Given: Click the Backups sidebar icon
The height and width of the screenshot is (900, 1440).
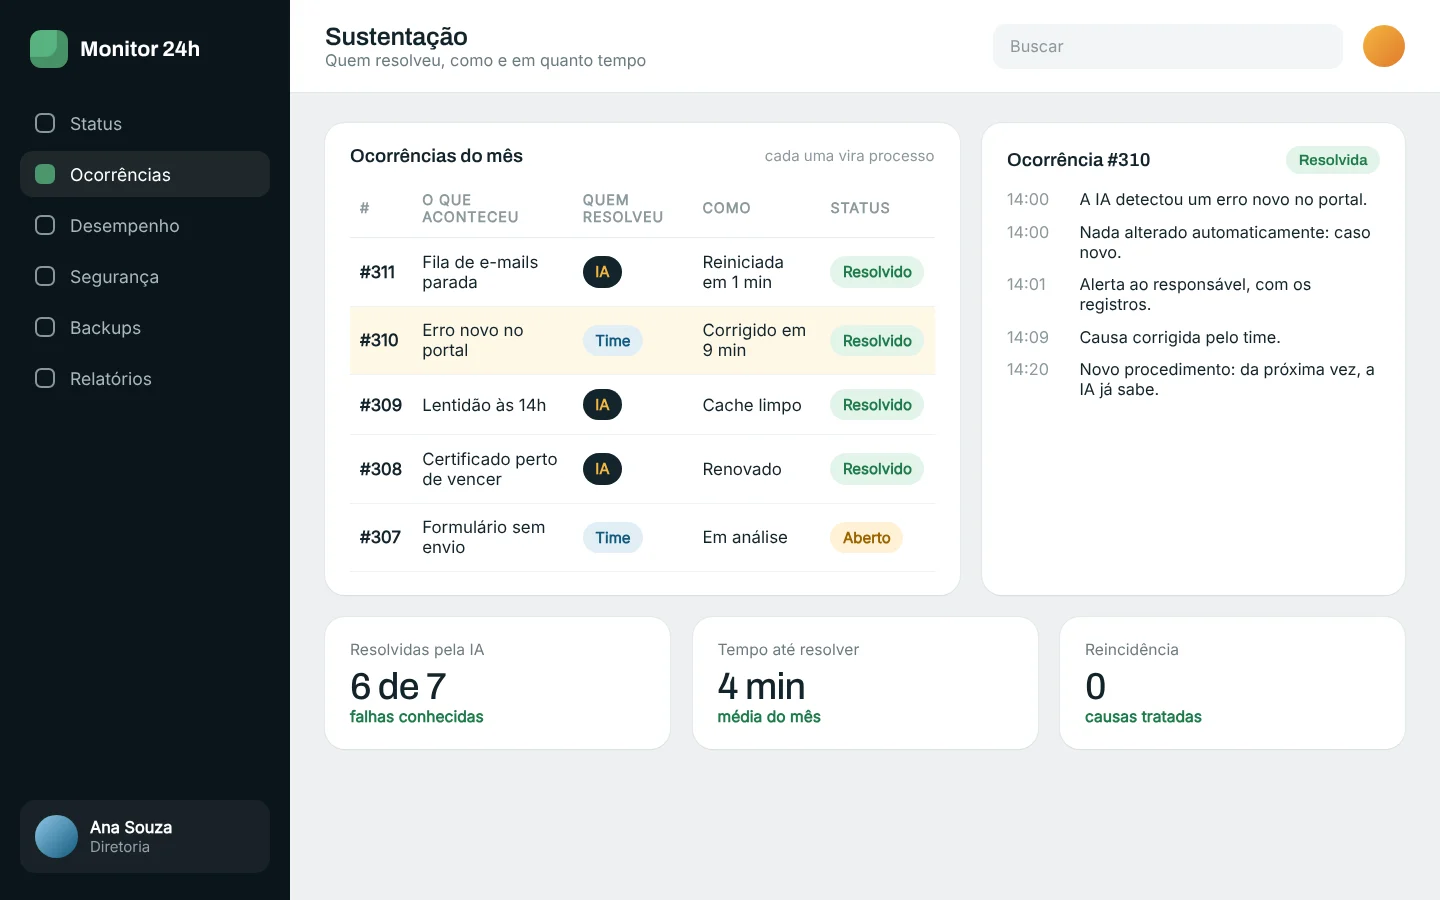Looking at the screenshot, I should point(45,327).
